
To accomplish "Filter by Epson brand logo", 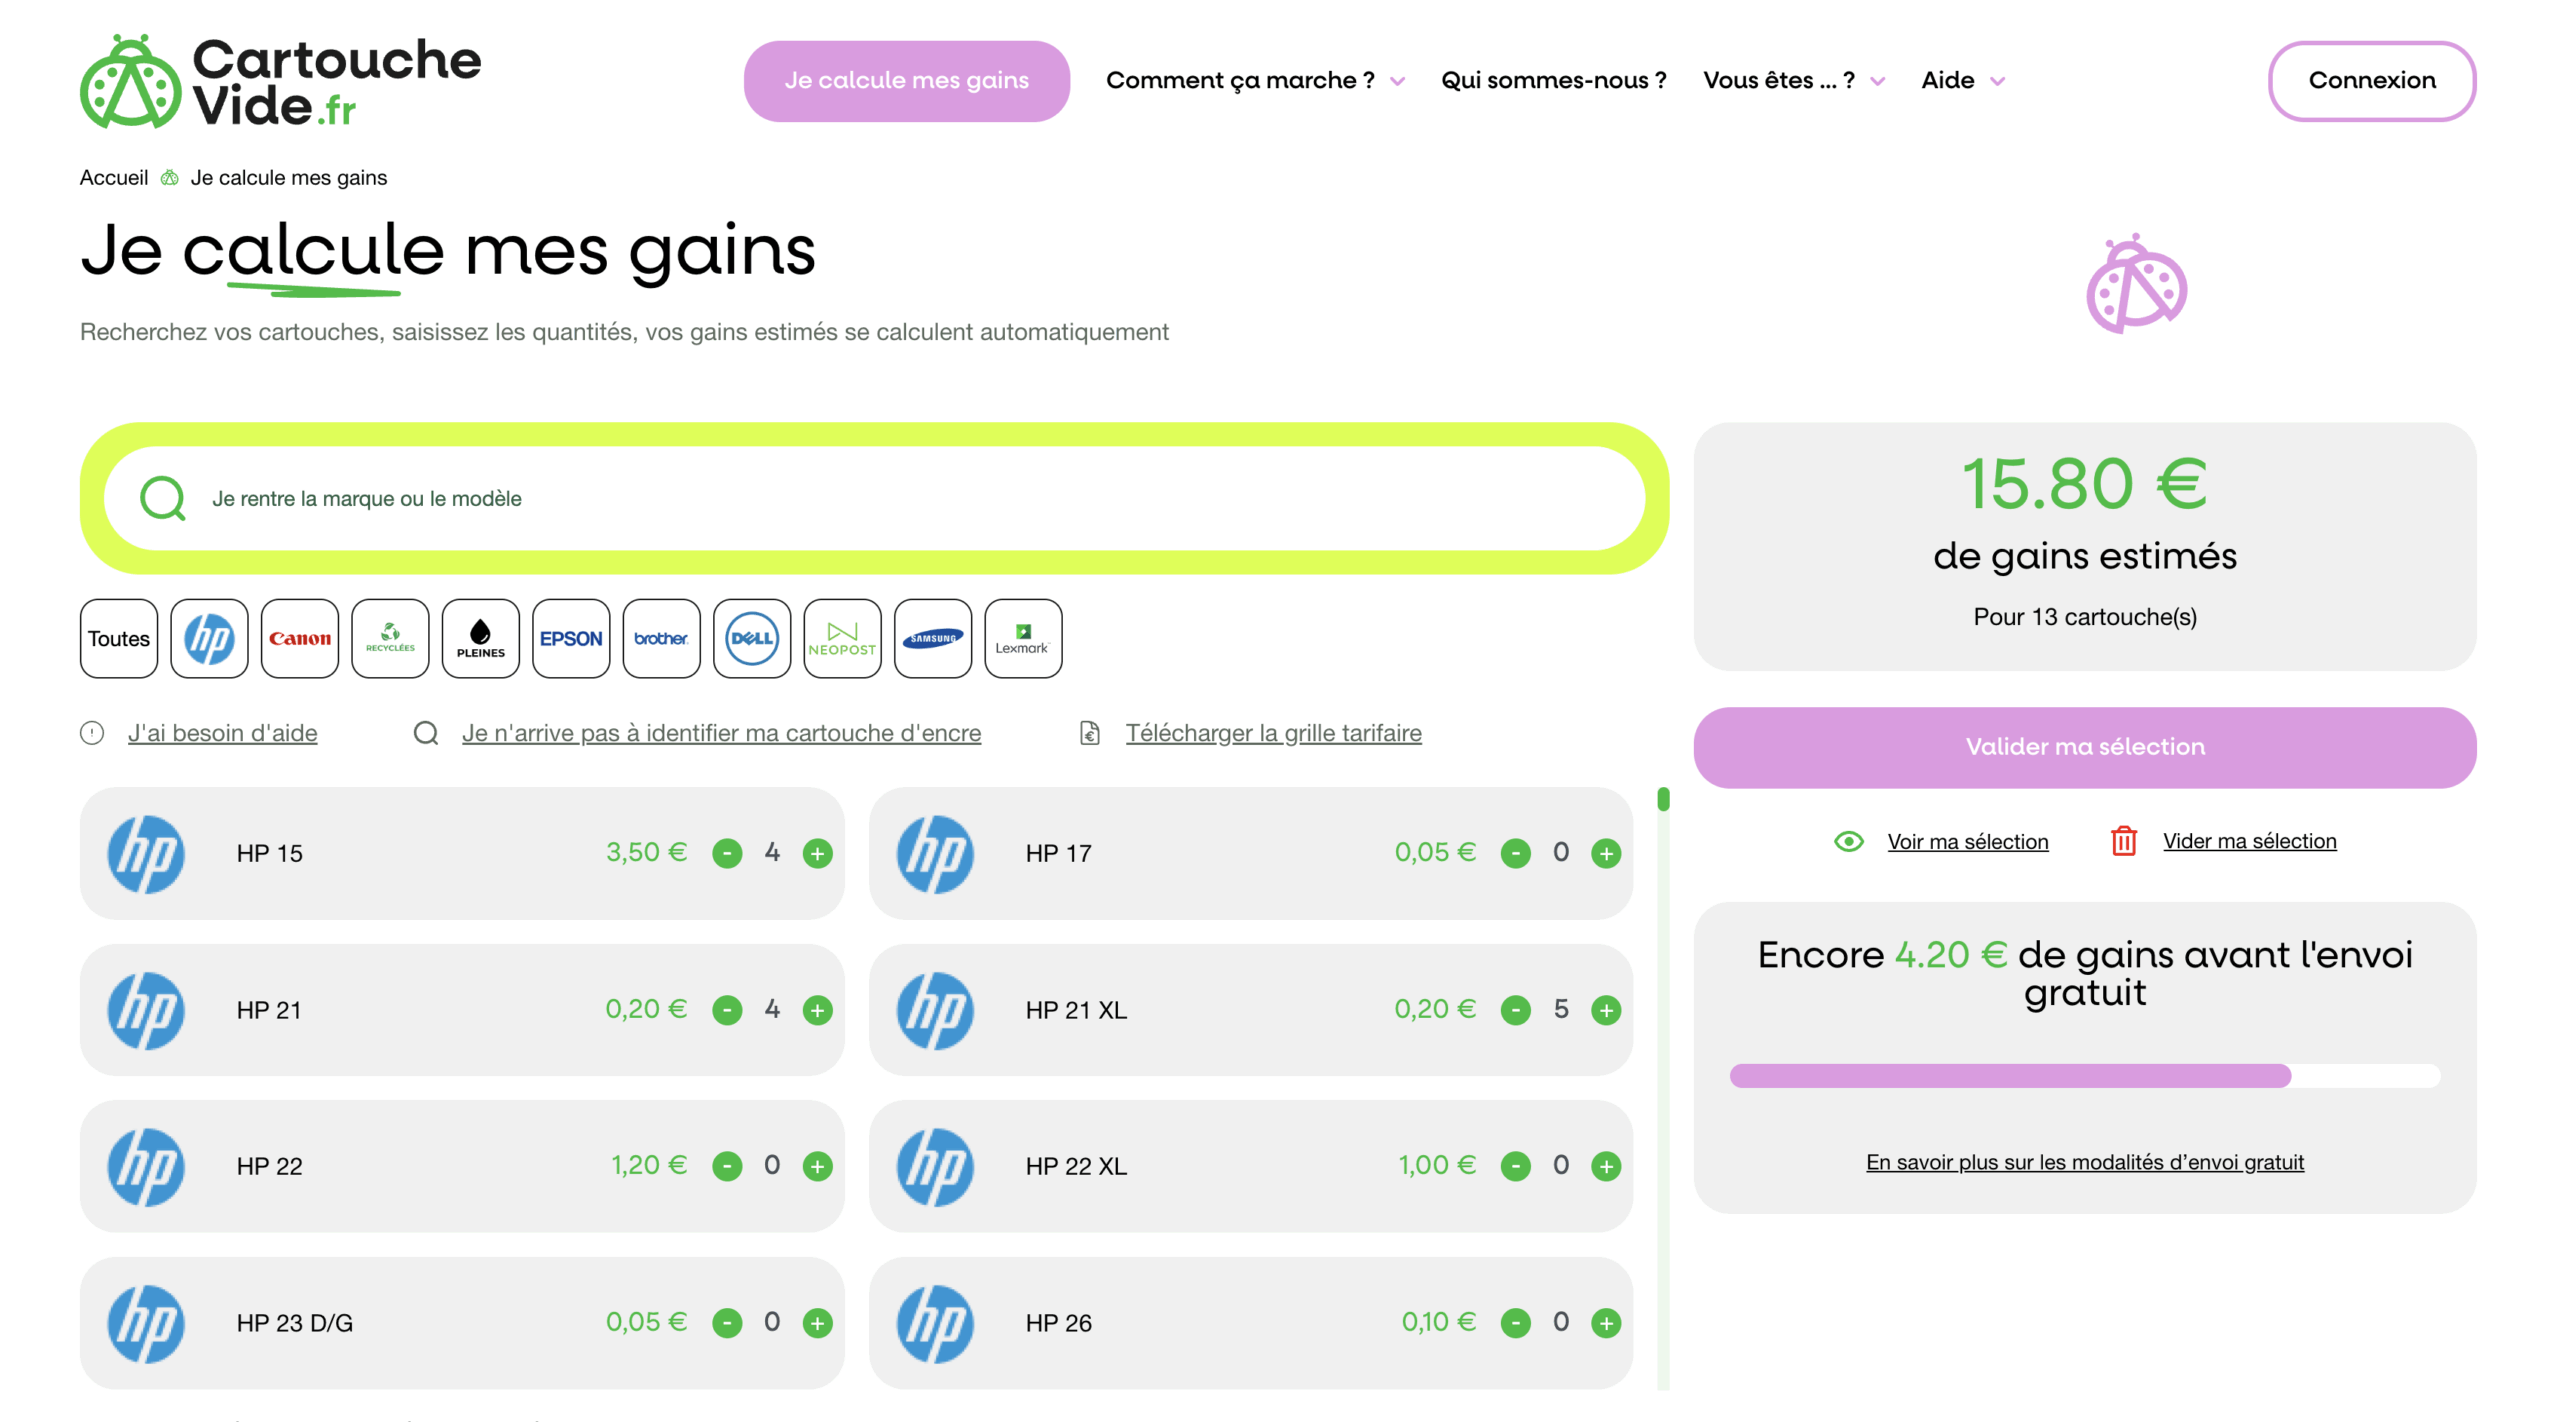I will point(571,638).
